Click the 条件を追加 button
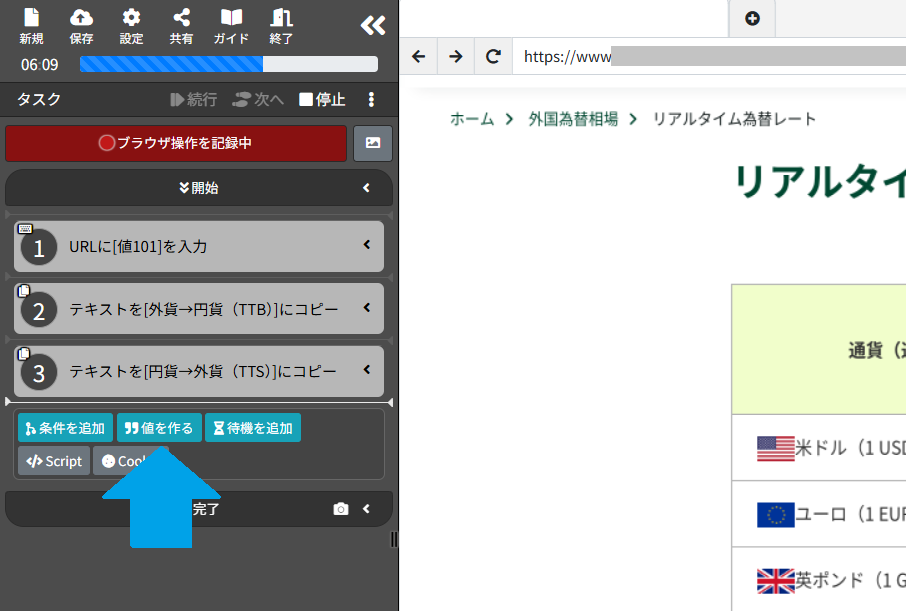Screen dimensions: 906x611 point(64,426)
